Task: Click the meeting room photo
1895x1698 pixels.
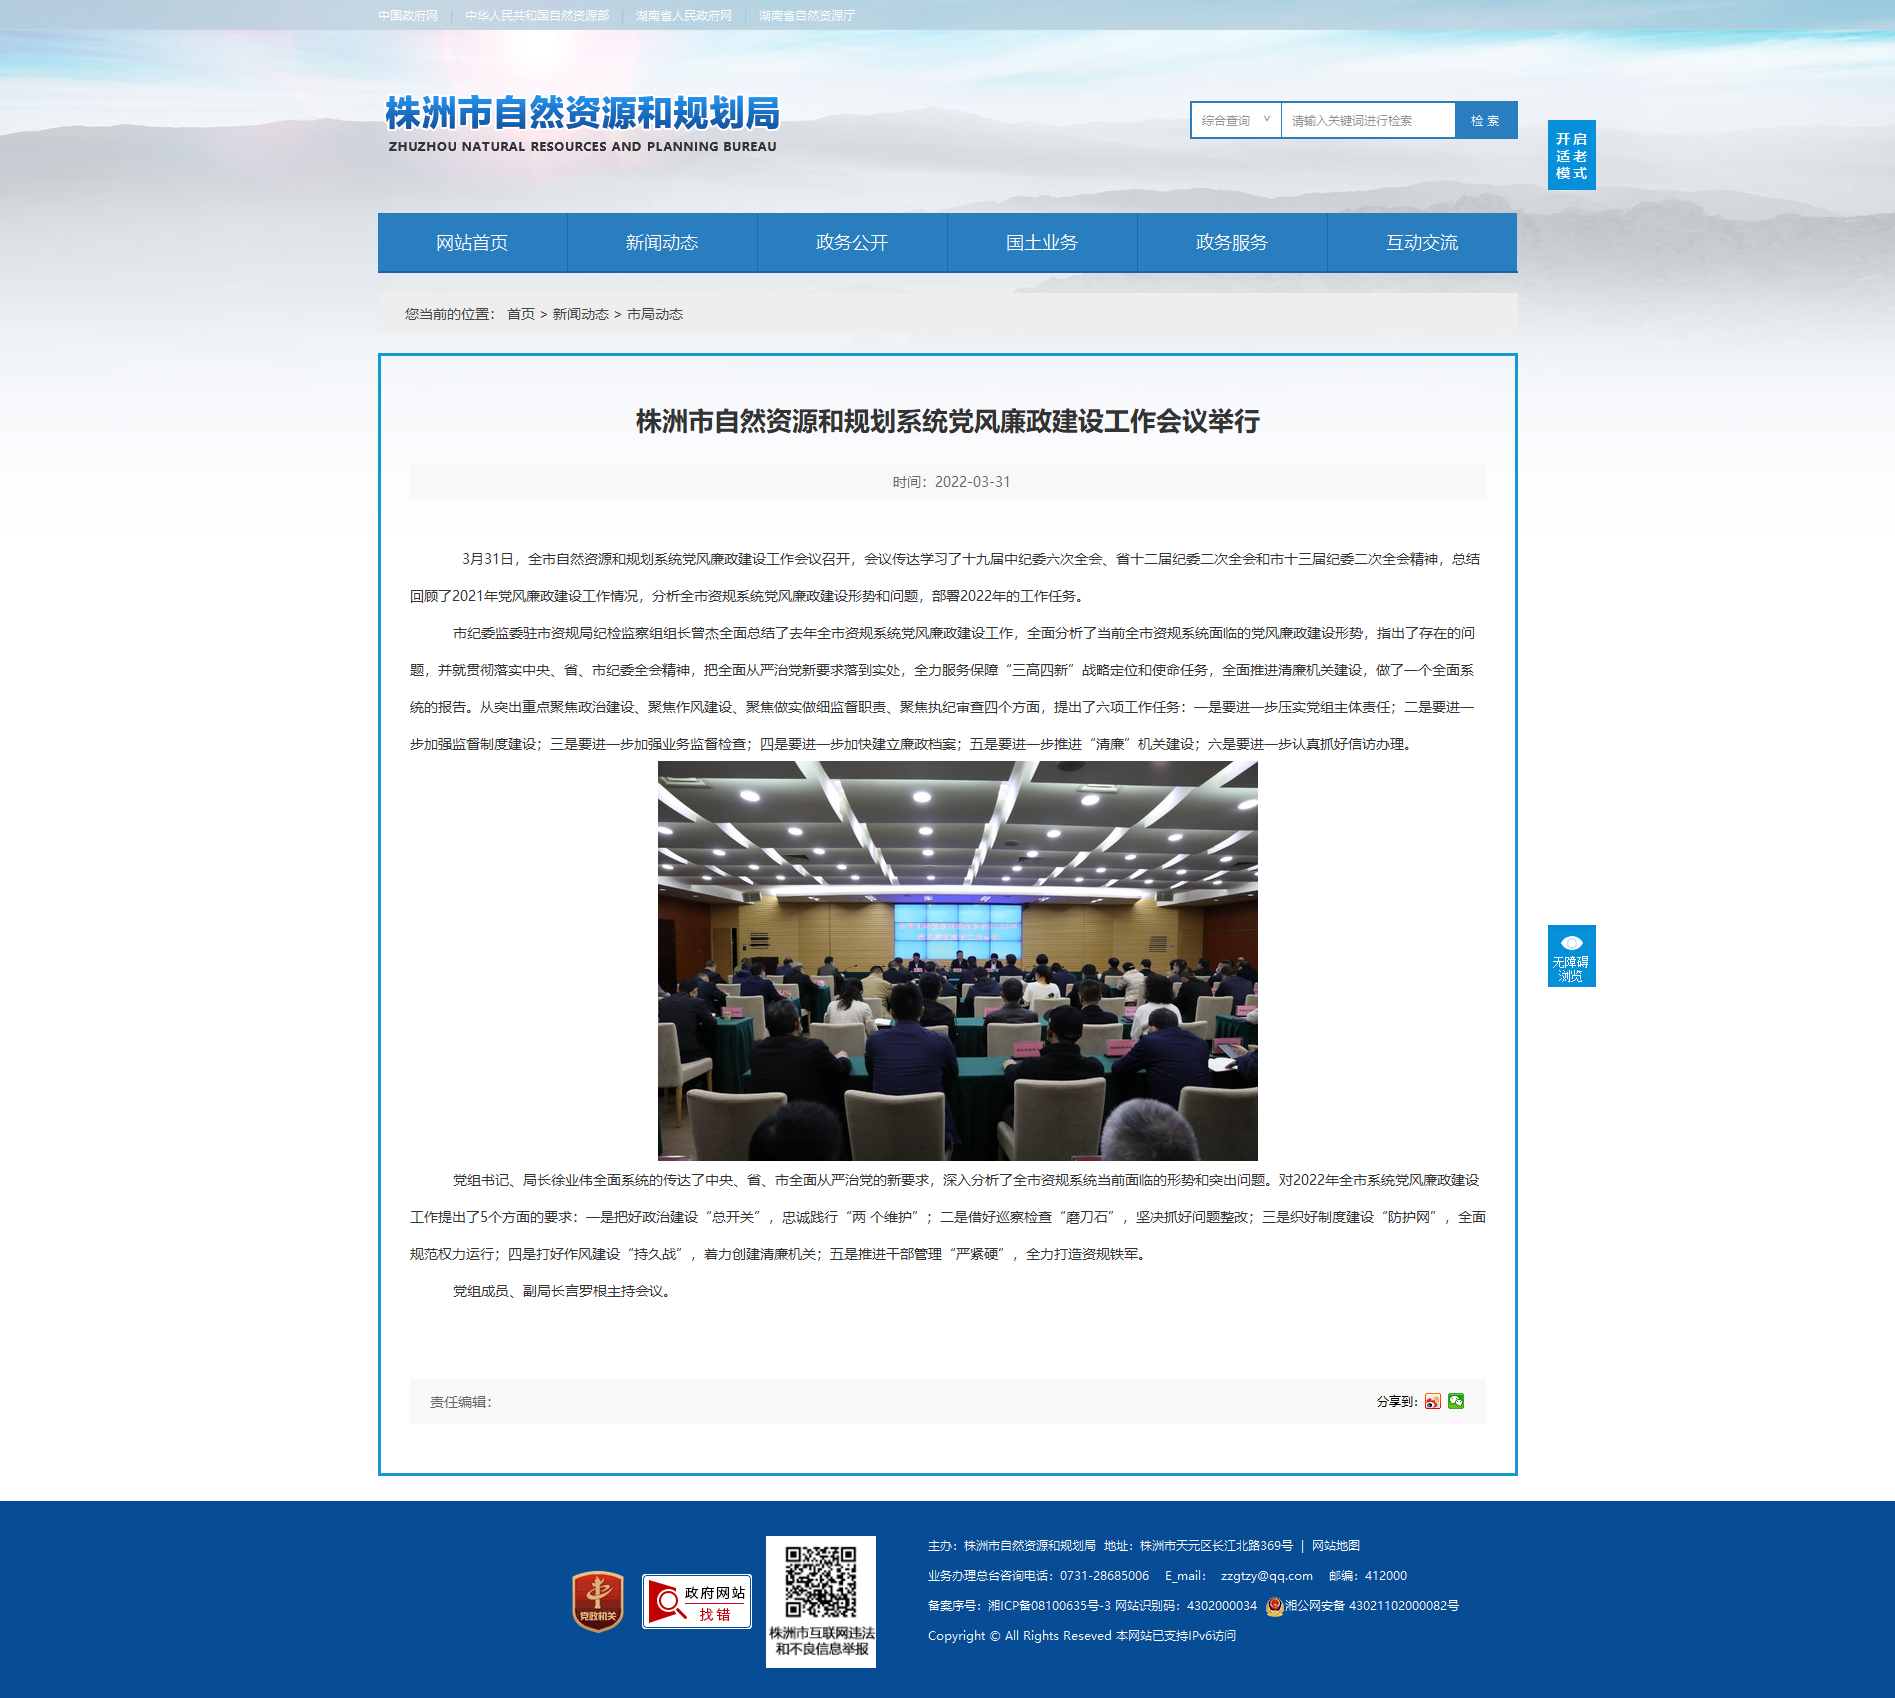Action: 958,961
